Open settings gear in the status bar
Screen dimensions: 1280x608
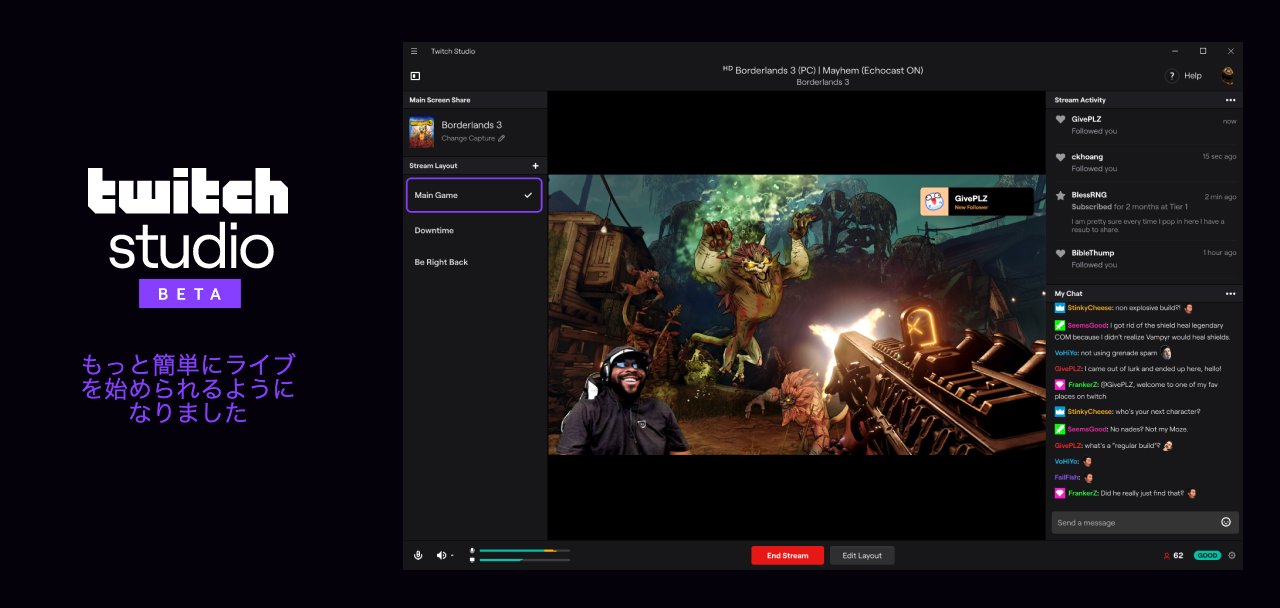[1232, 555]
